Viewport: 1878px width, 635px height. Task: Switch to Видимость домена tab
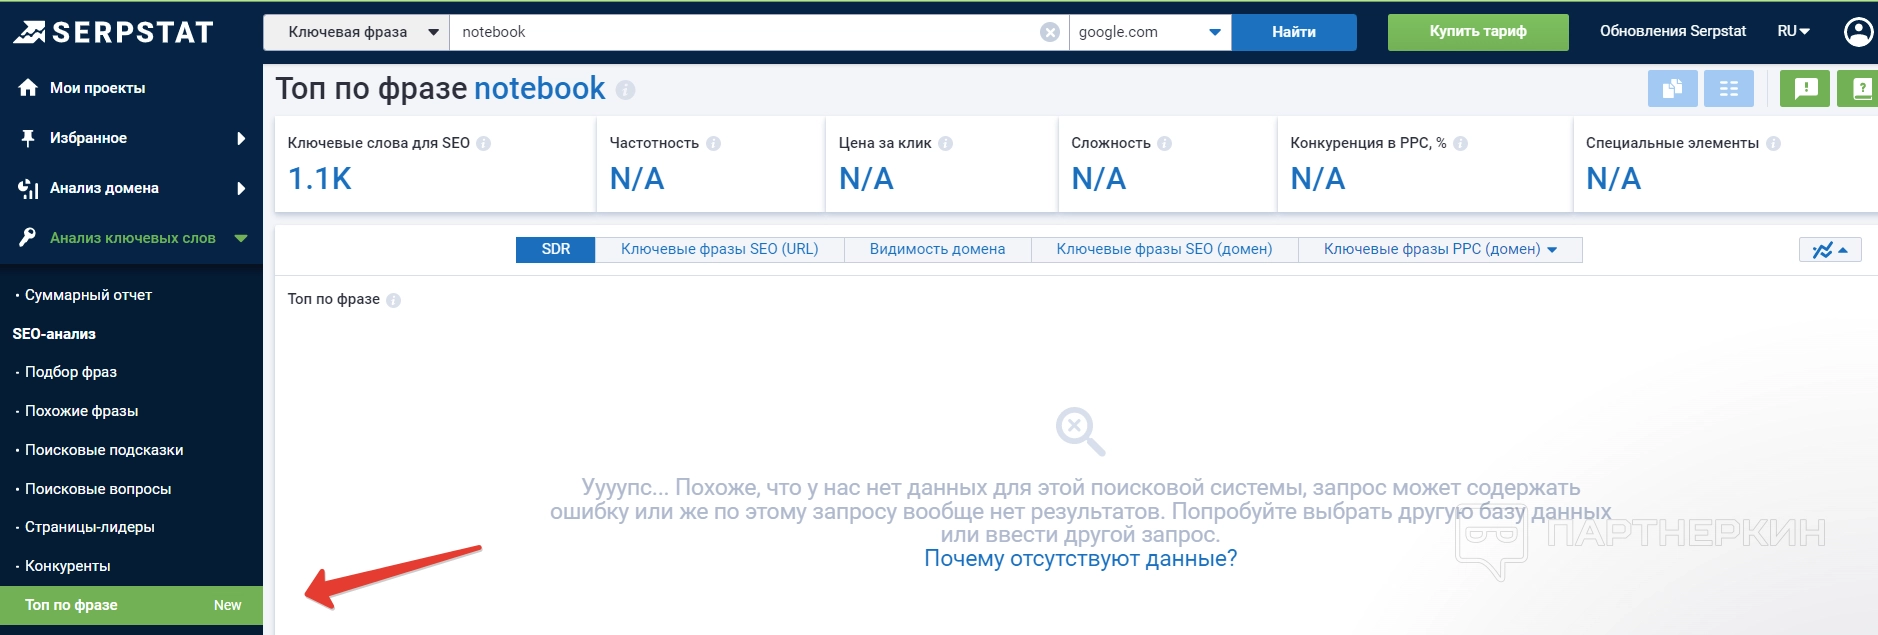(x=937, y=249)
